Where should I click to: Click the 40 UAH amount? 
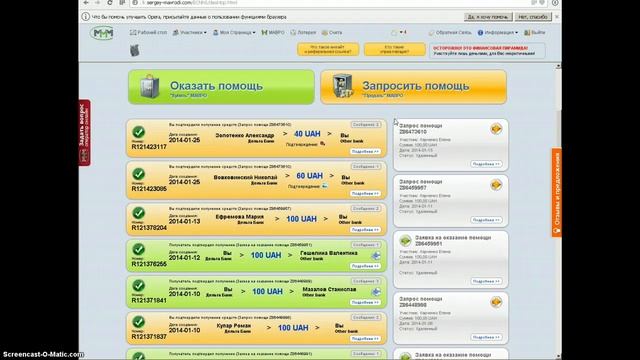[x=307, y=134]
